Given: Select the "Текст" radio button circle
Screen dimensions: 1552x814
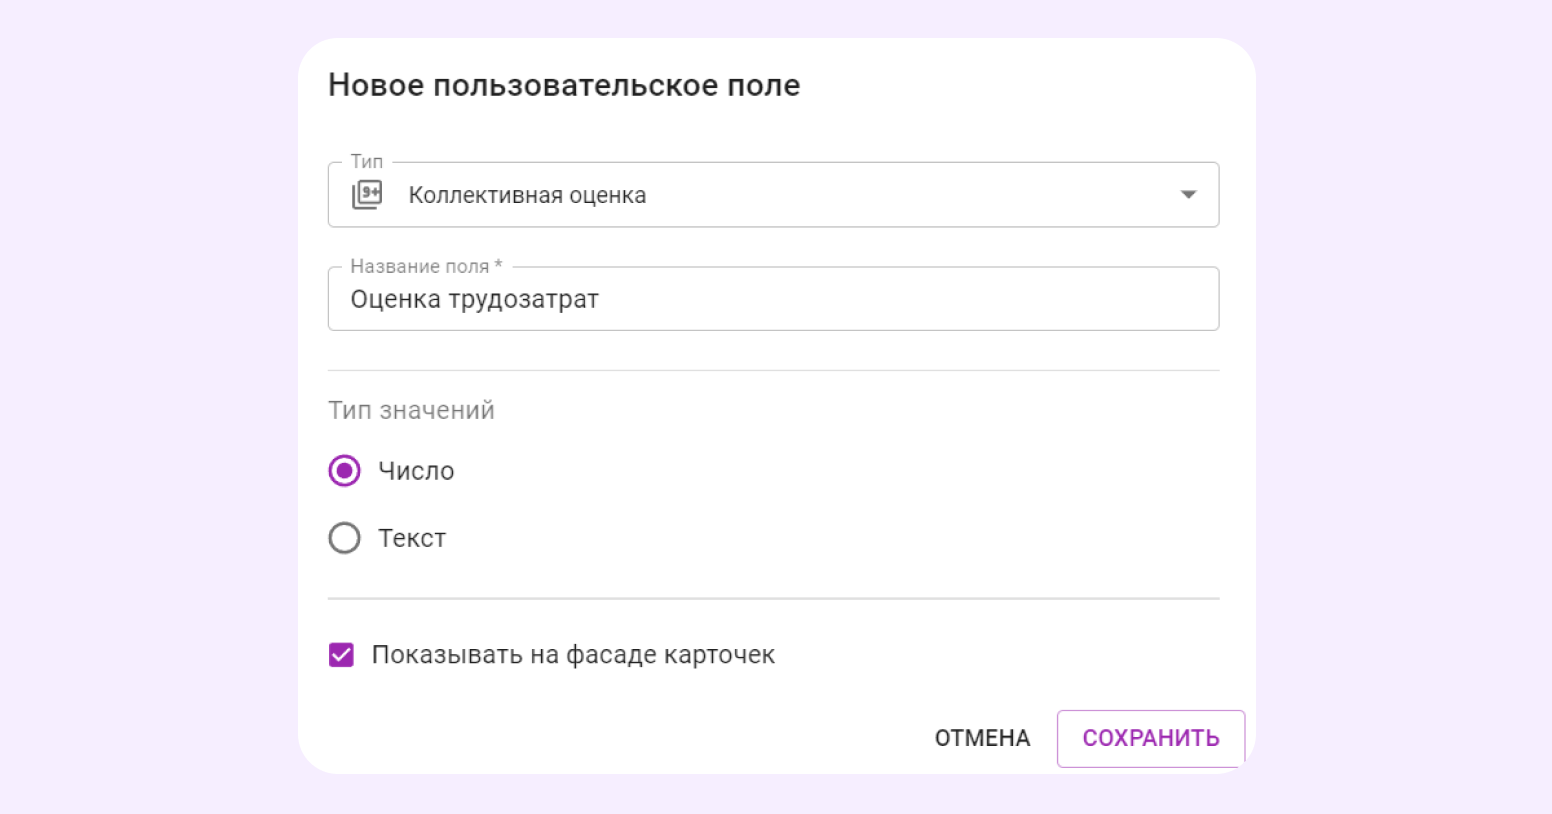Looking at the screenshot, I should pyautogui.click(x=345, y=538).
